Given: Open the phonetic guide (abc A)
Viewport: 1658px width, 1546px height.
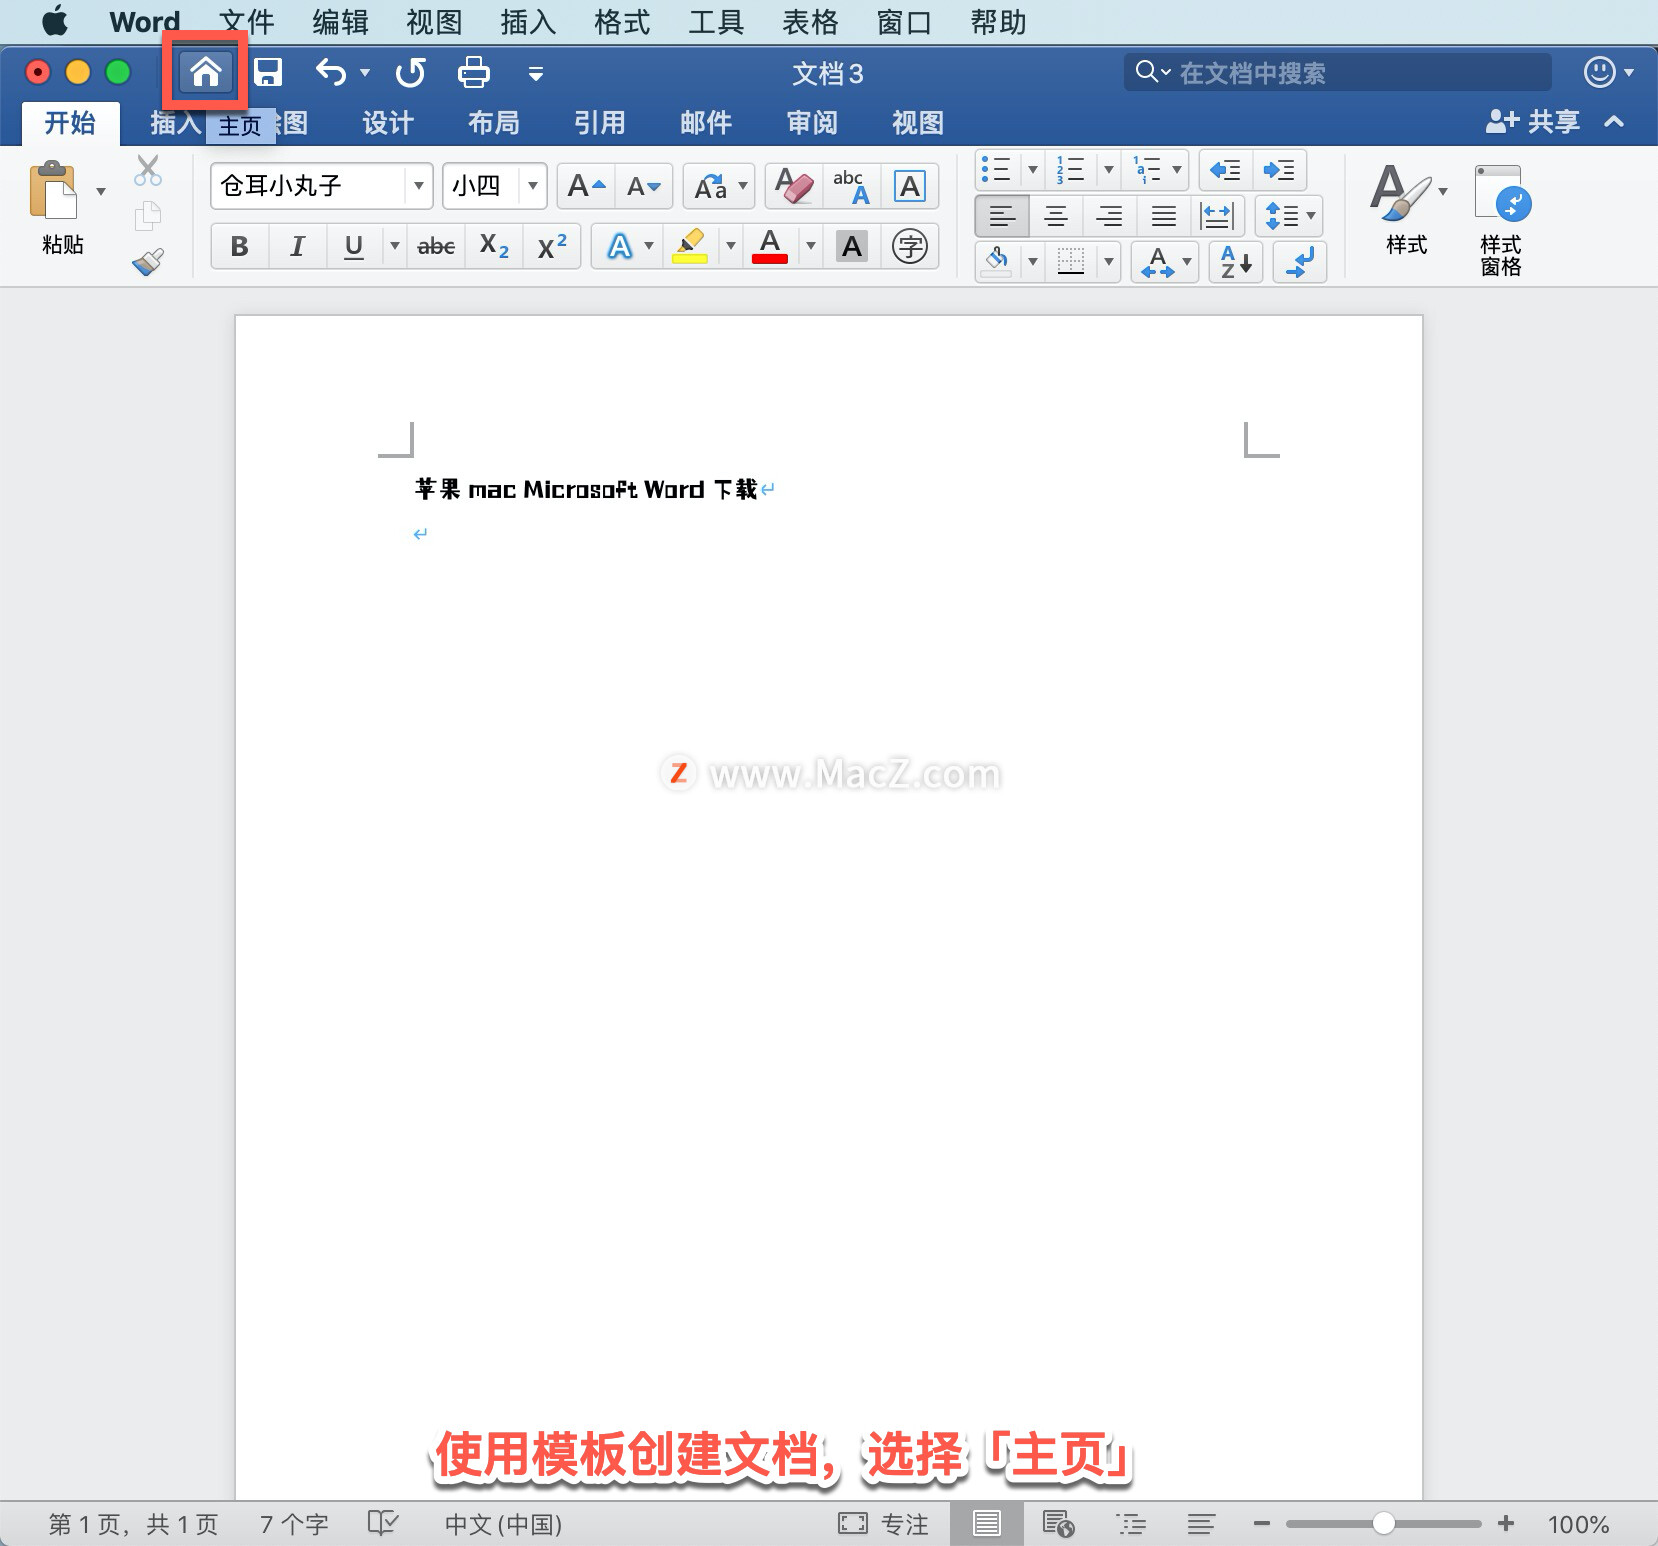Looking at the screenshot, I should coord(852,186).
